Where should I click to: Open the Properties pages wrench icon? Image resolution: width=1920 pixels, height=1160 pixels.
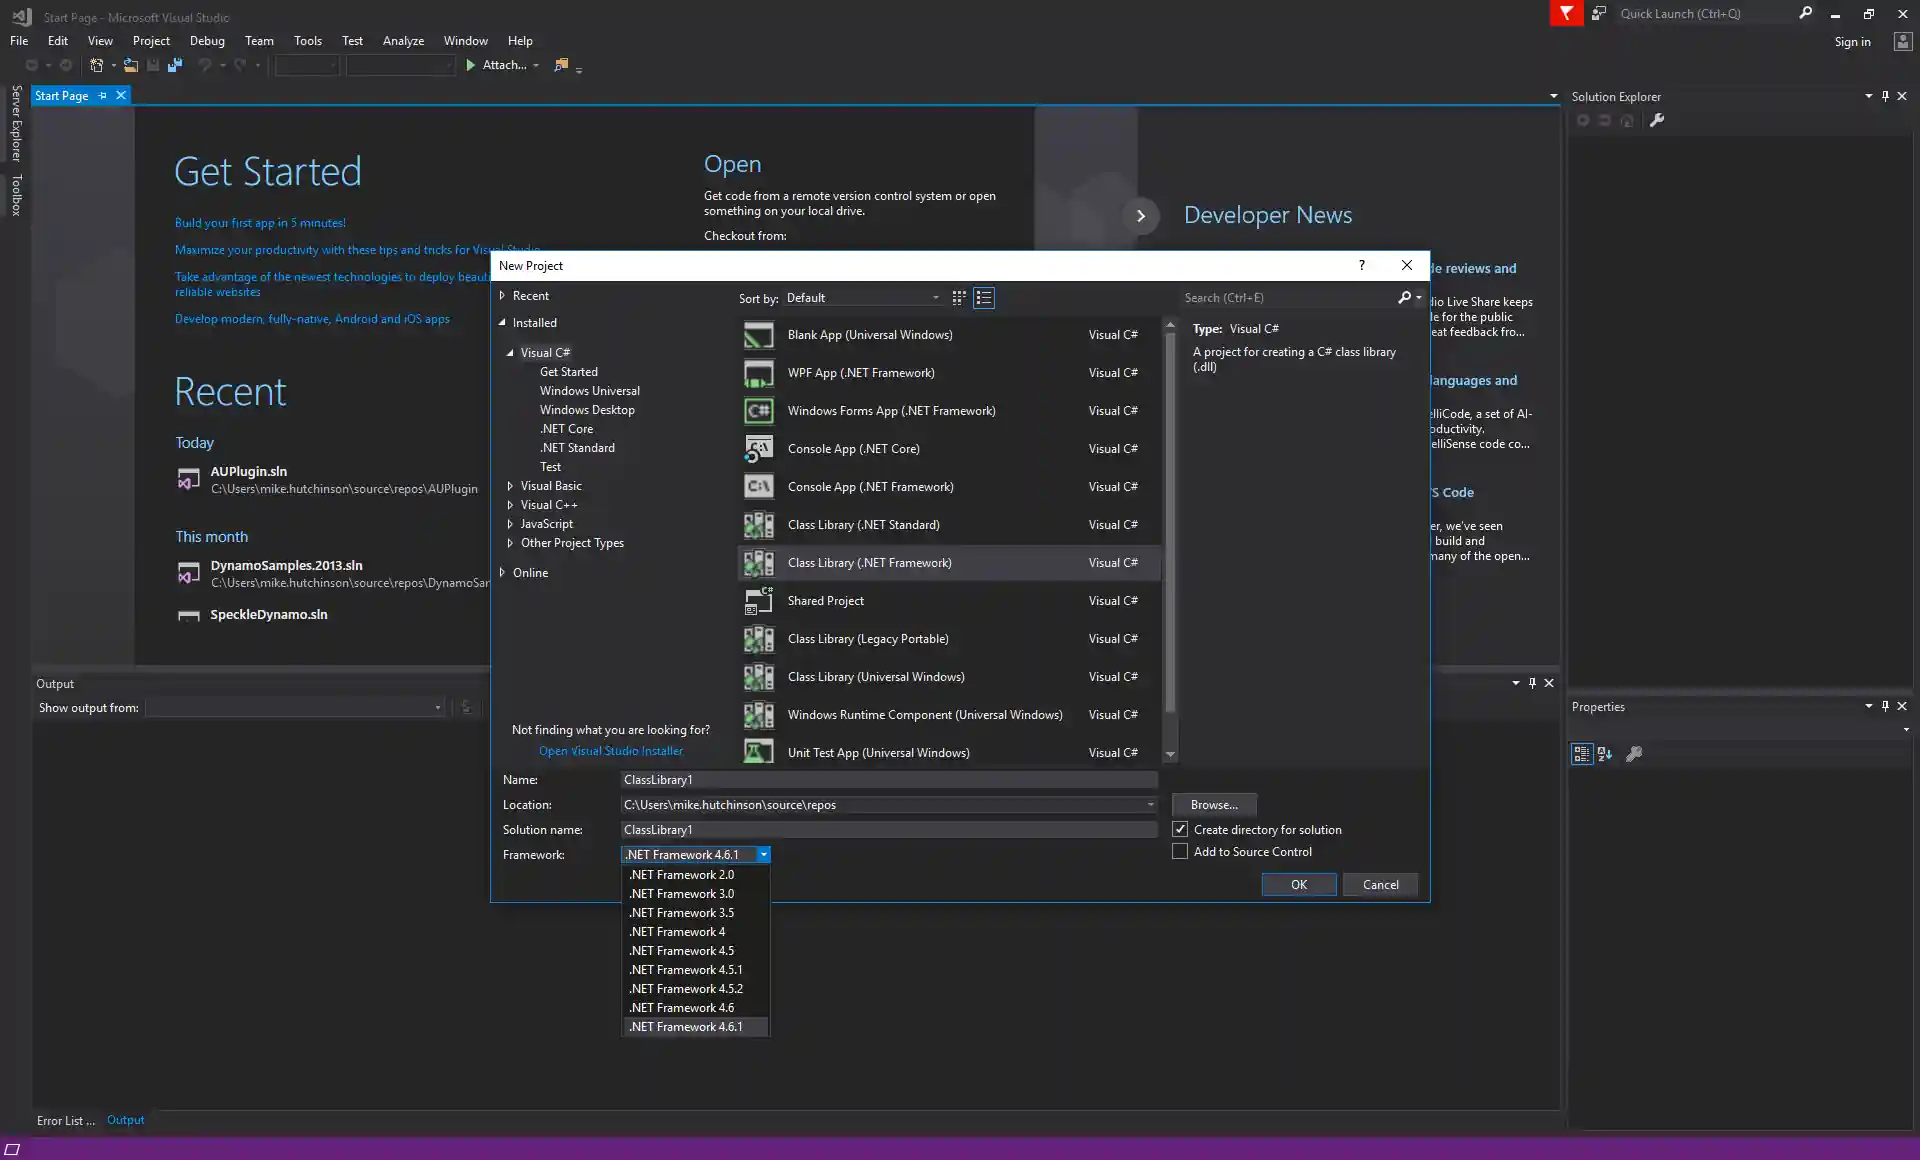[x=1635, y=754]
